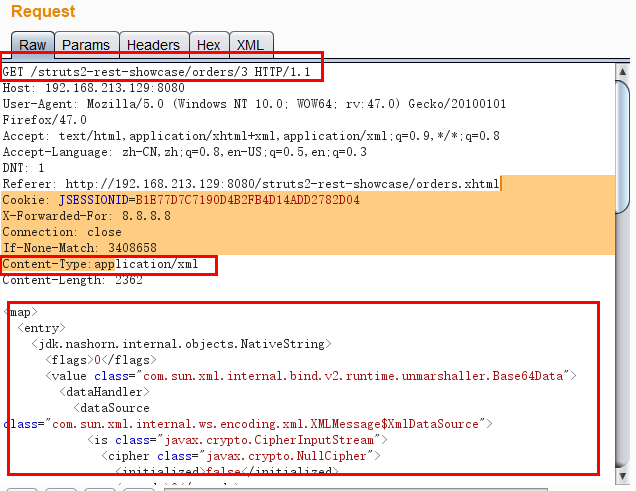
Task: Click the javax.crypto.CipherInputStream line
Action: tap(238, 440)
